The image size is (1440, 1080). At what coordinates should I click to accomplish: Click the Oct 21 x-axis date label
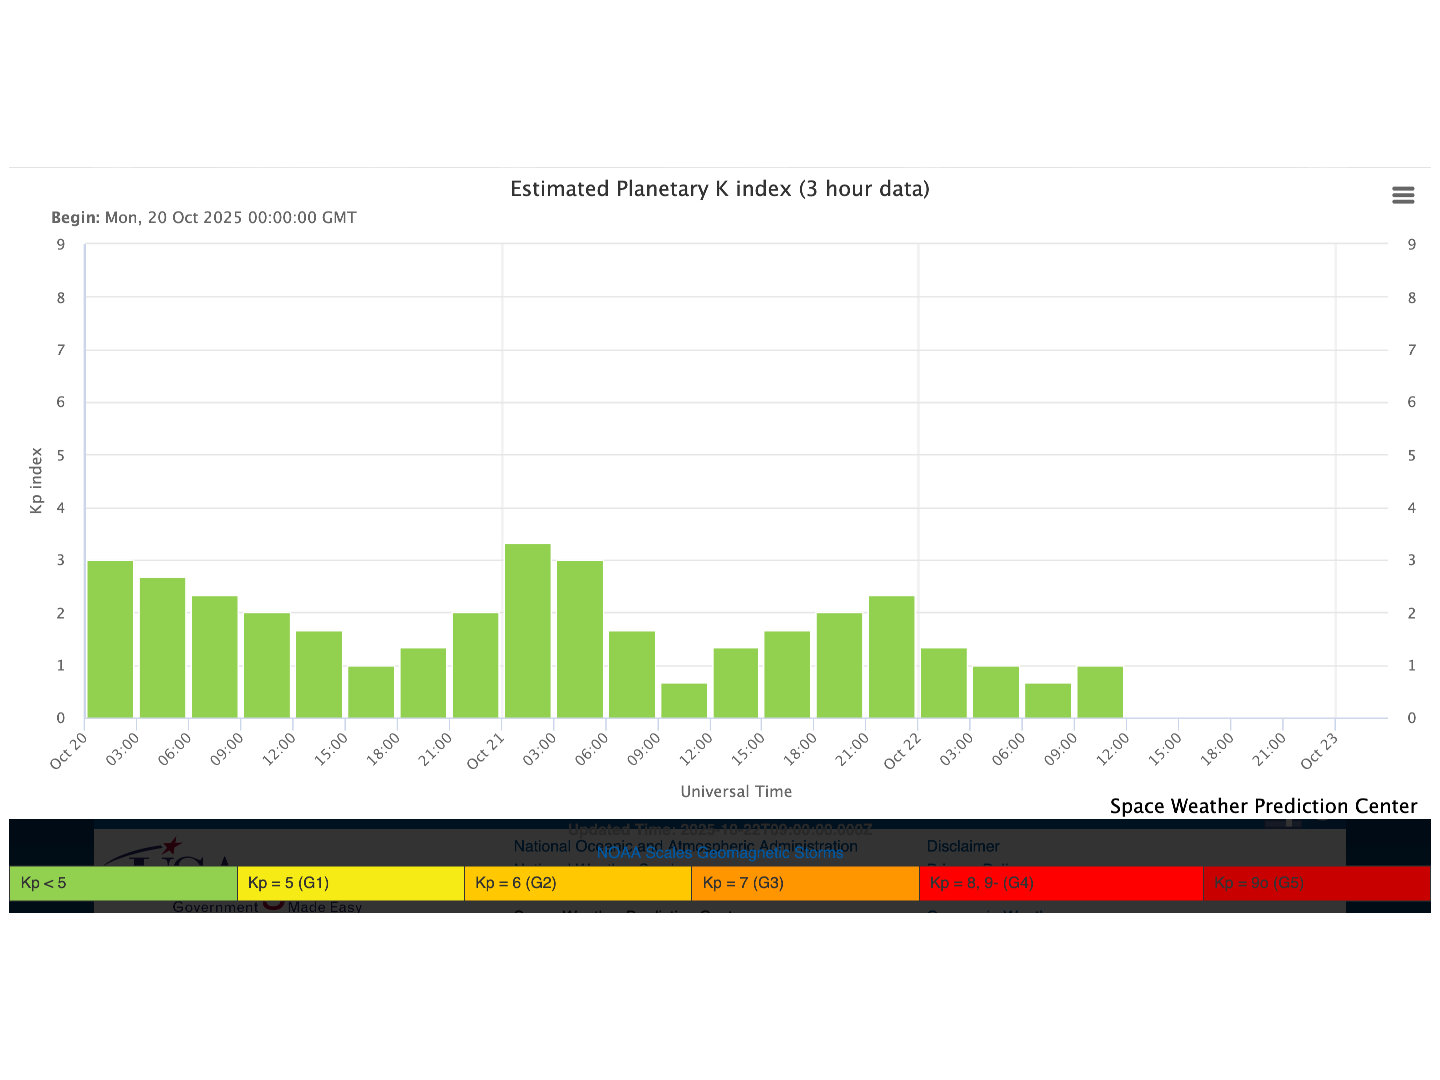click(x=486, y=751)
